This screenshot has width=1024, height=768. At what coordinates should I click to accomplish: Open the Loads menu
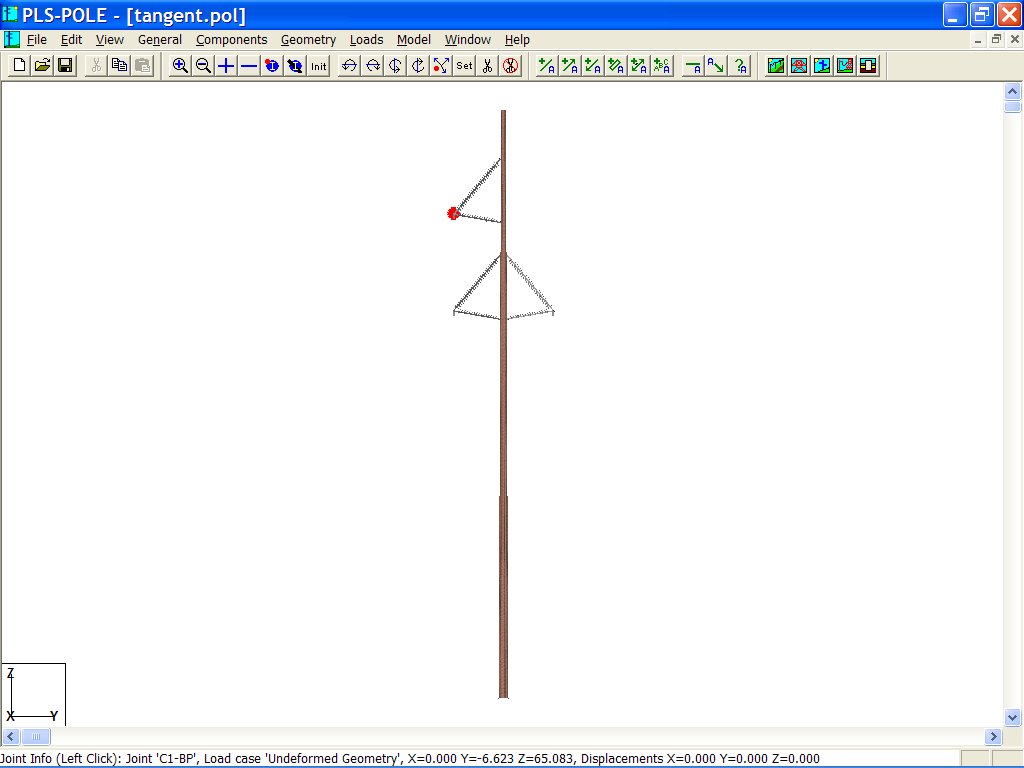click(366, 40)
